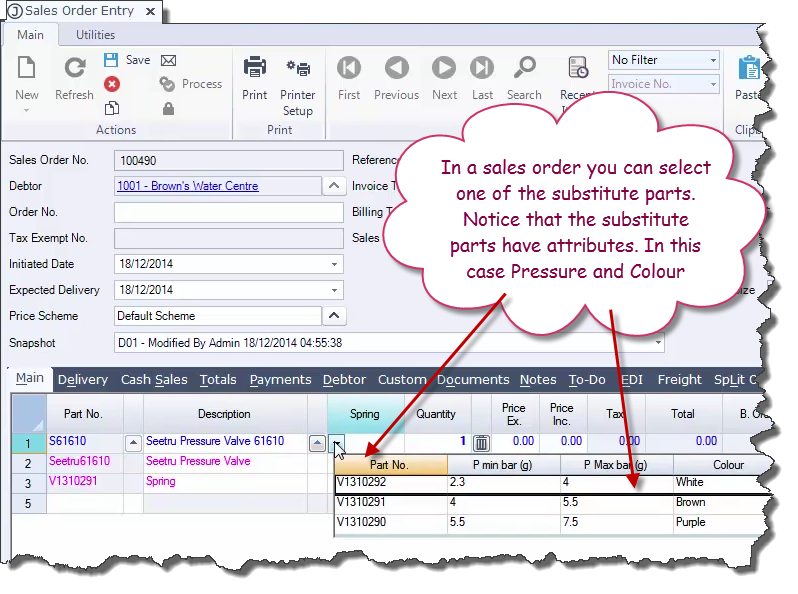Screen dimensions: 798x594
Task: Click the Spring description in row 3
Action: [161, 481]
